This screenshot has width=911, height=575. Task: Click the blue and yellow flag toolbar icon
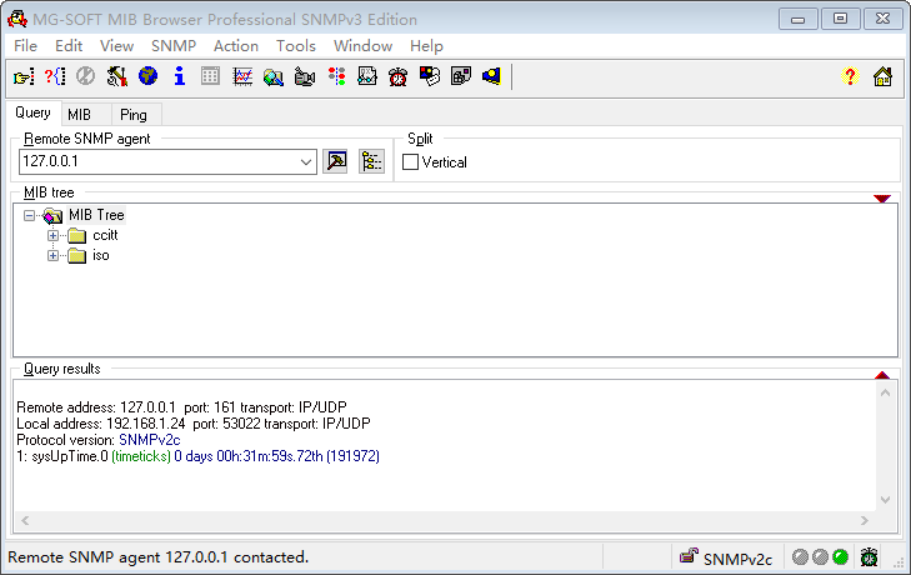(x=492, y=76)
